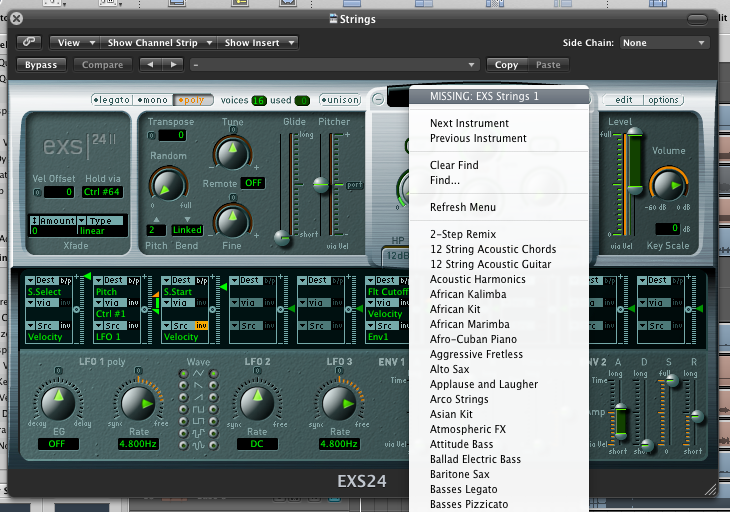
Task: Toggle unison mode
Action: coord(340,100)
